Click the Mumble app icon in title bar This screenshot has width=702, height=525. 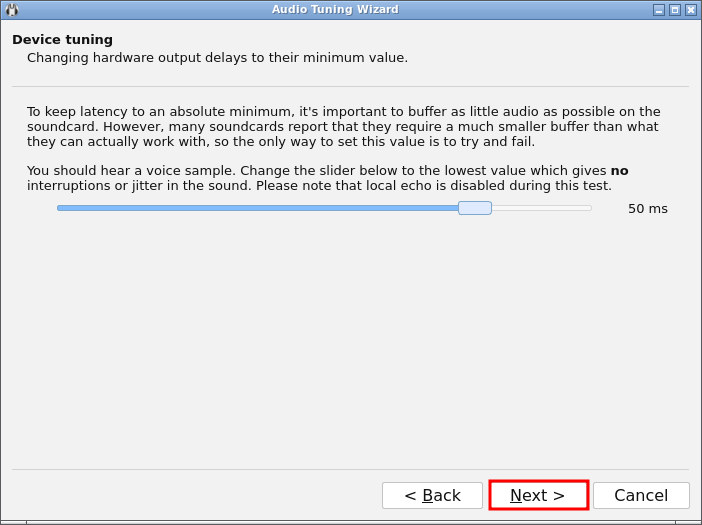[x=12, y=9]
